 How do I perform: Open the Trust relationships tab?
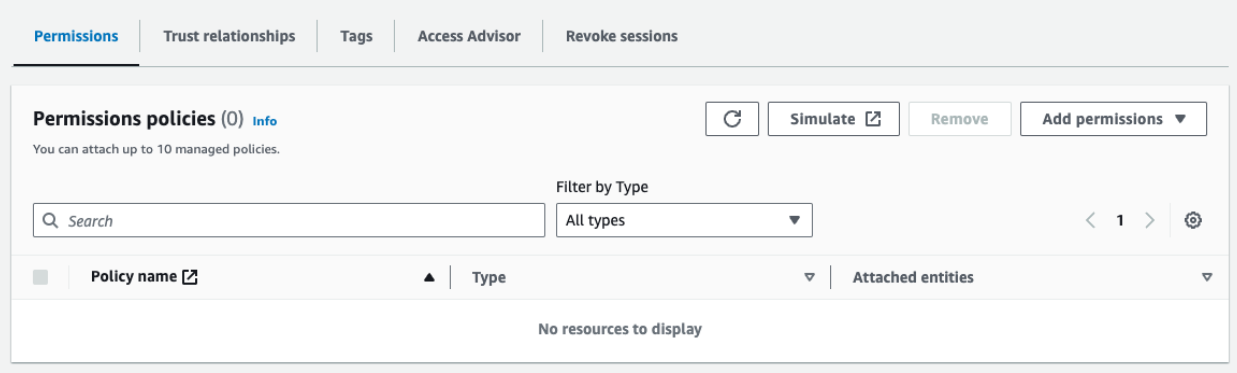pyautogui.click(x=229, y=36)
